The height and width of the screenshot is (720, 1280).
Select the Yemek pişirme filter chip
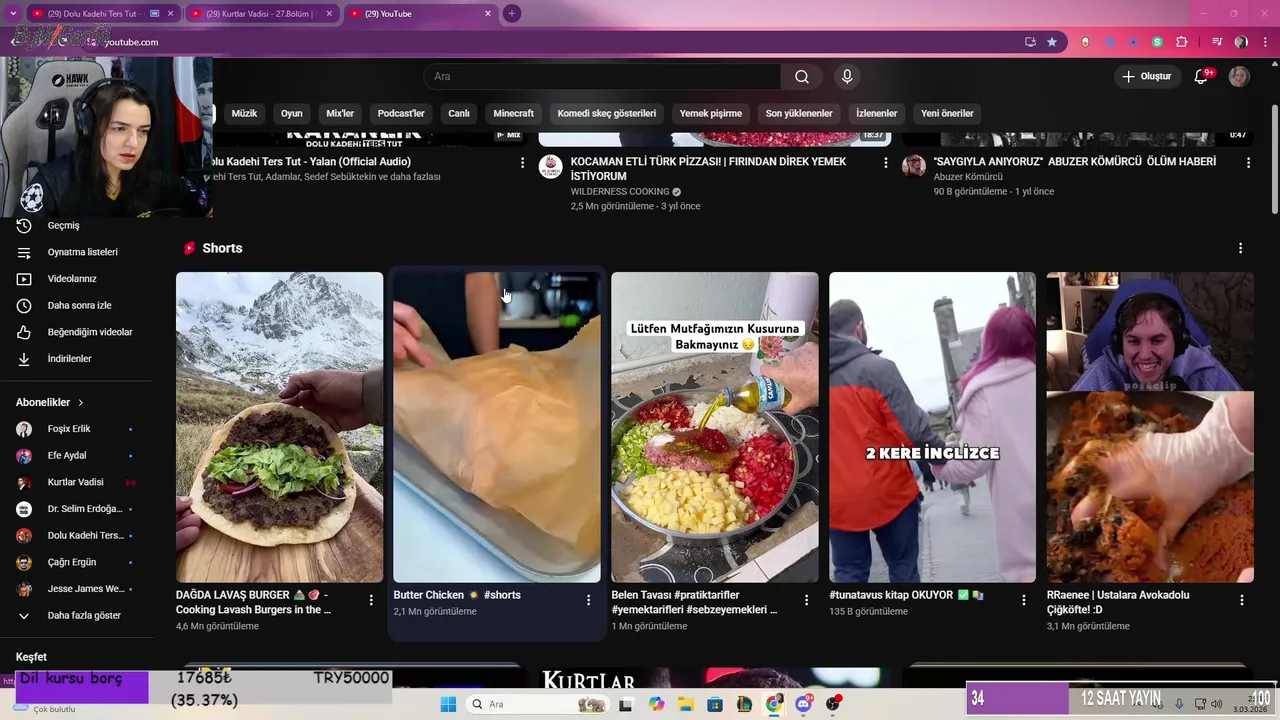pyautogui.click(x=711, y=113)
